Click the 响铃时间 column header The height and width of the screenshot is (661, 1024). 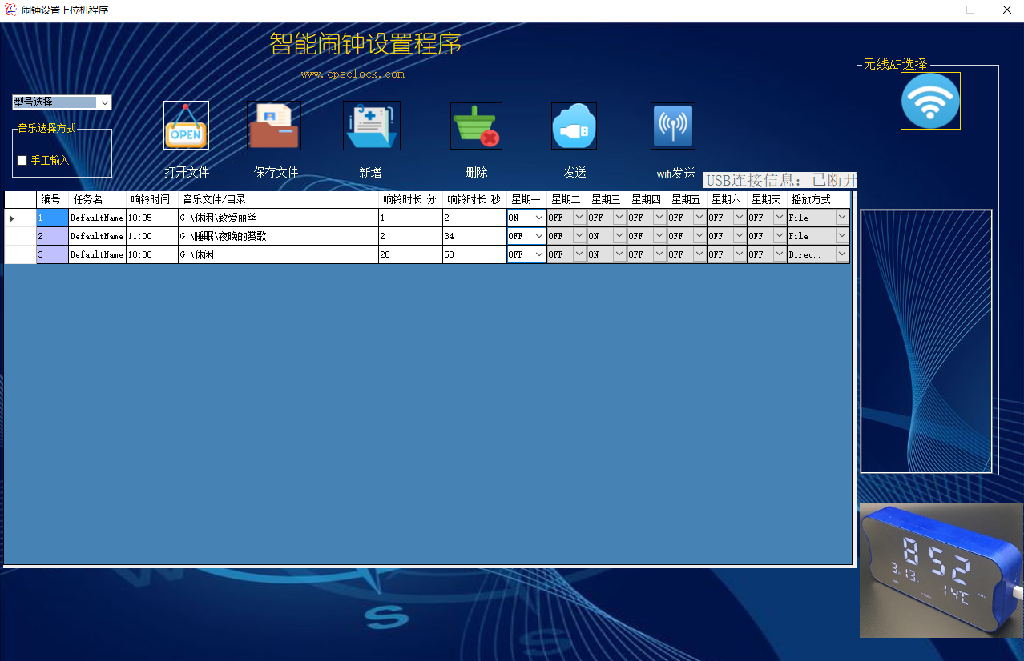coord(152,199)
